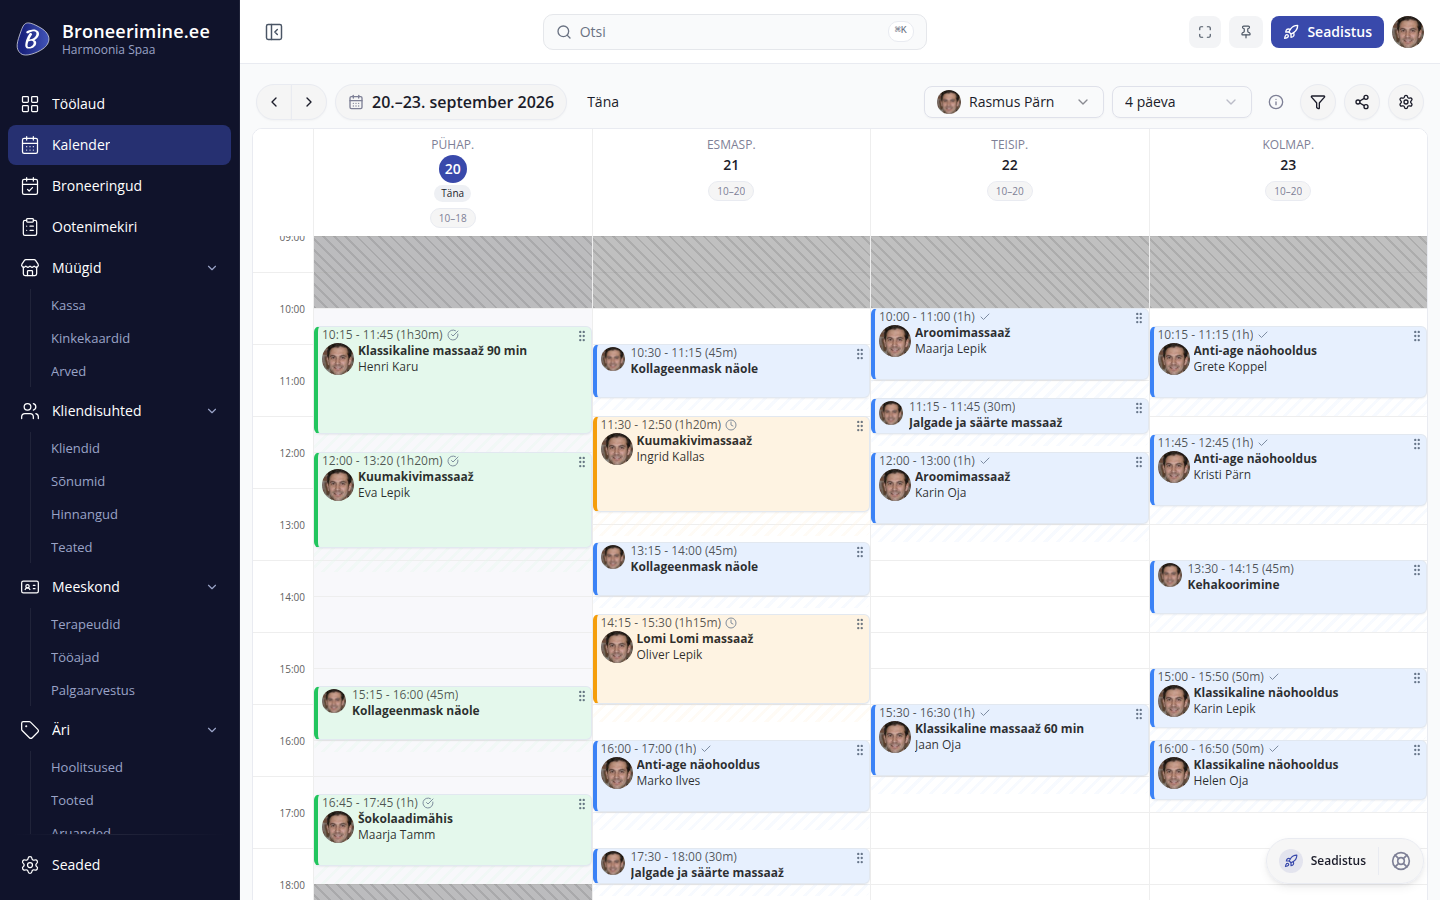Open Kinkekaardid submenu item
1440x900 pixels.
(x=90, y=338)
